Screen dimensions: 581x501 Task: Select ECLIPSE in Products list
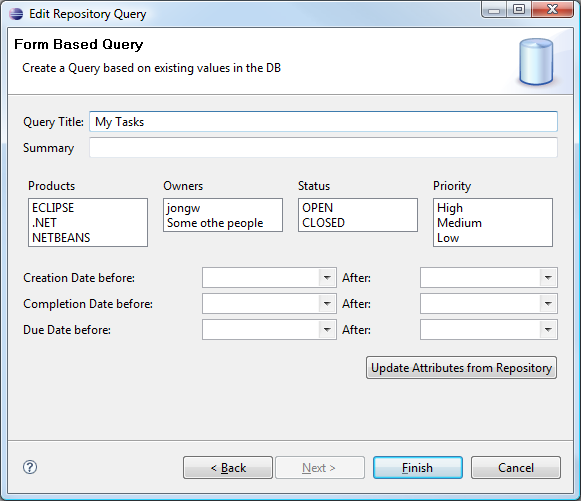click(53, 208)
